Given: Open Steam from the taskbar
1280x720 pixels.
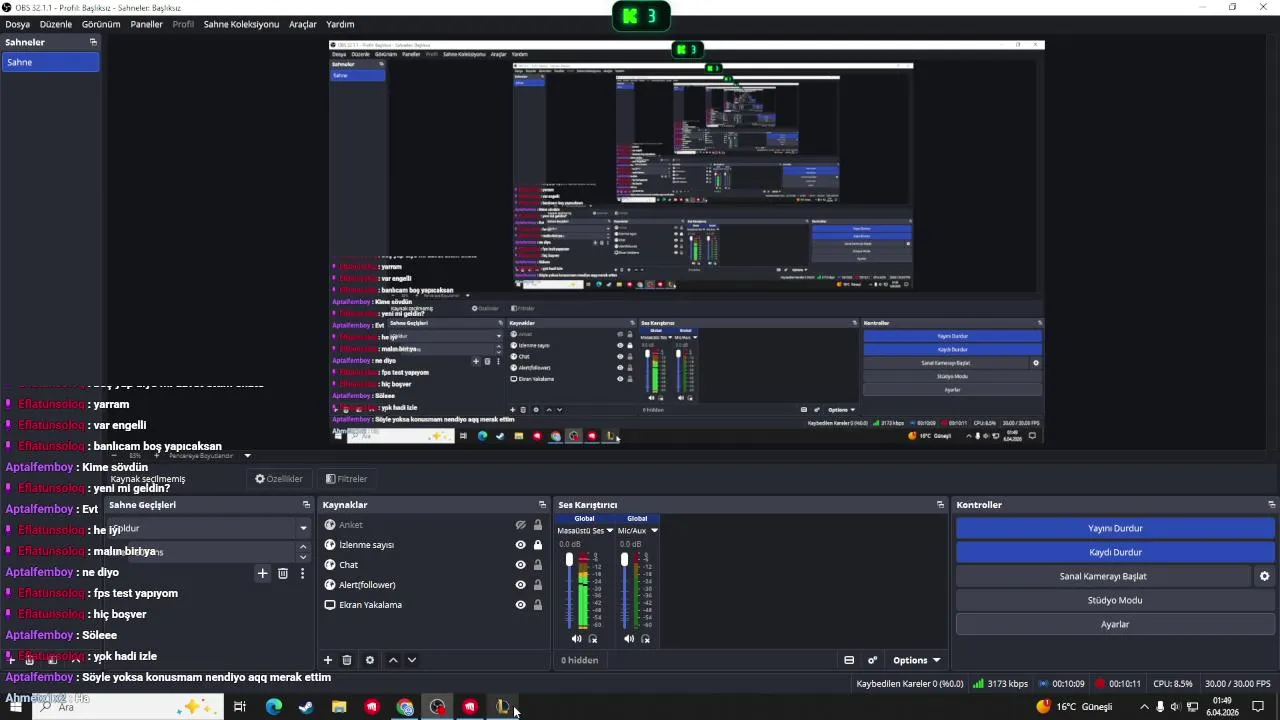Looking at the screenshot, I should pos(306,707).
